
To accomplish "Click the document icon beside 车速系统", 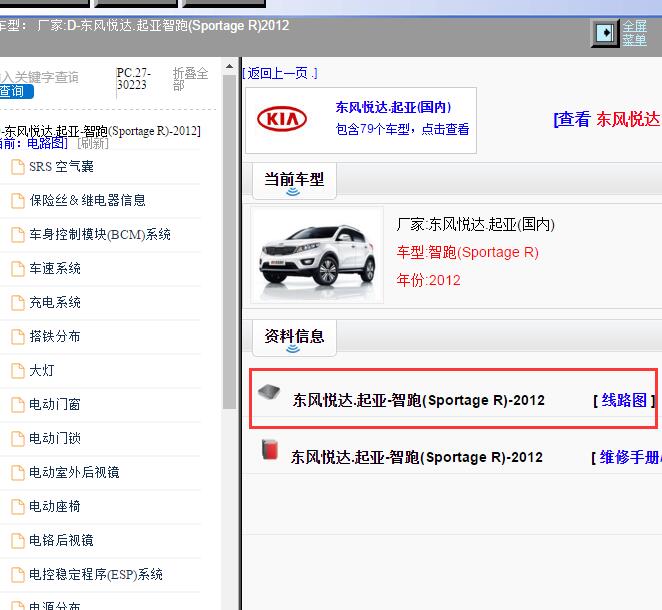I will coord(18,268).
